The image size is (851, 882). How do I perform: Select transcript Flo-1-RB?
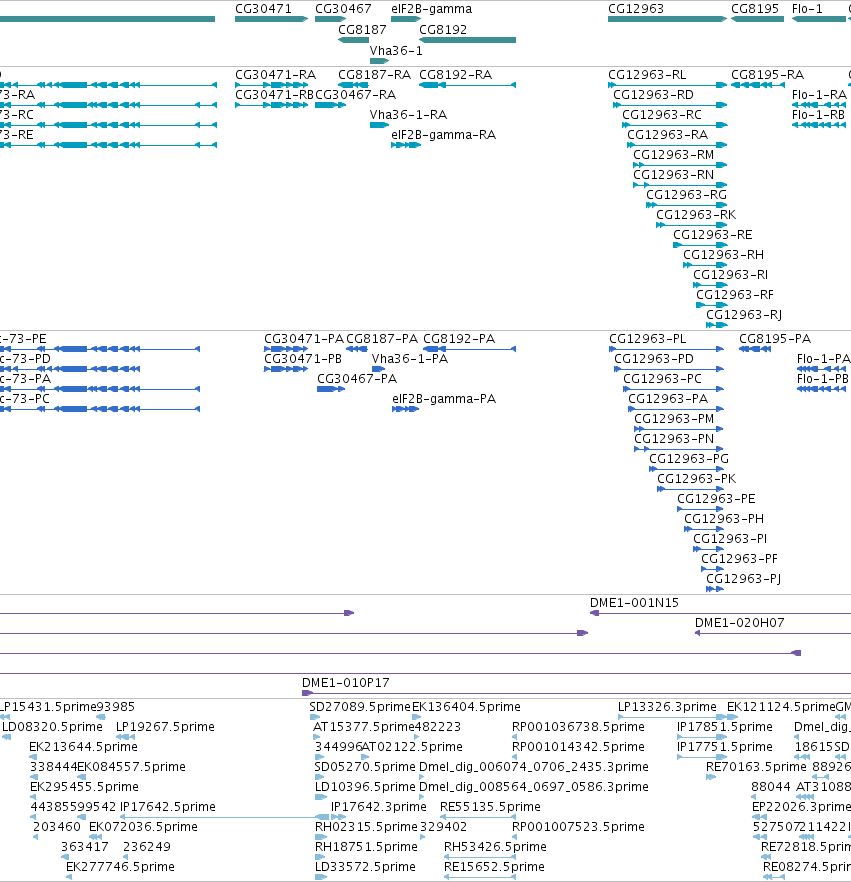click(x=818, y=115)
